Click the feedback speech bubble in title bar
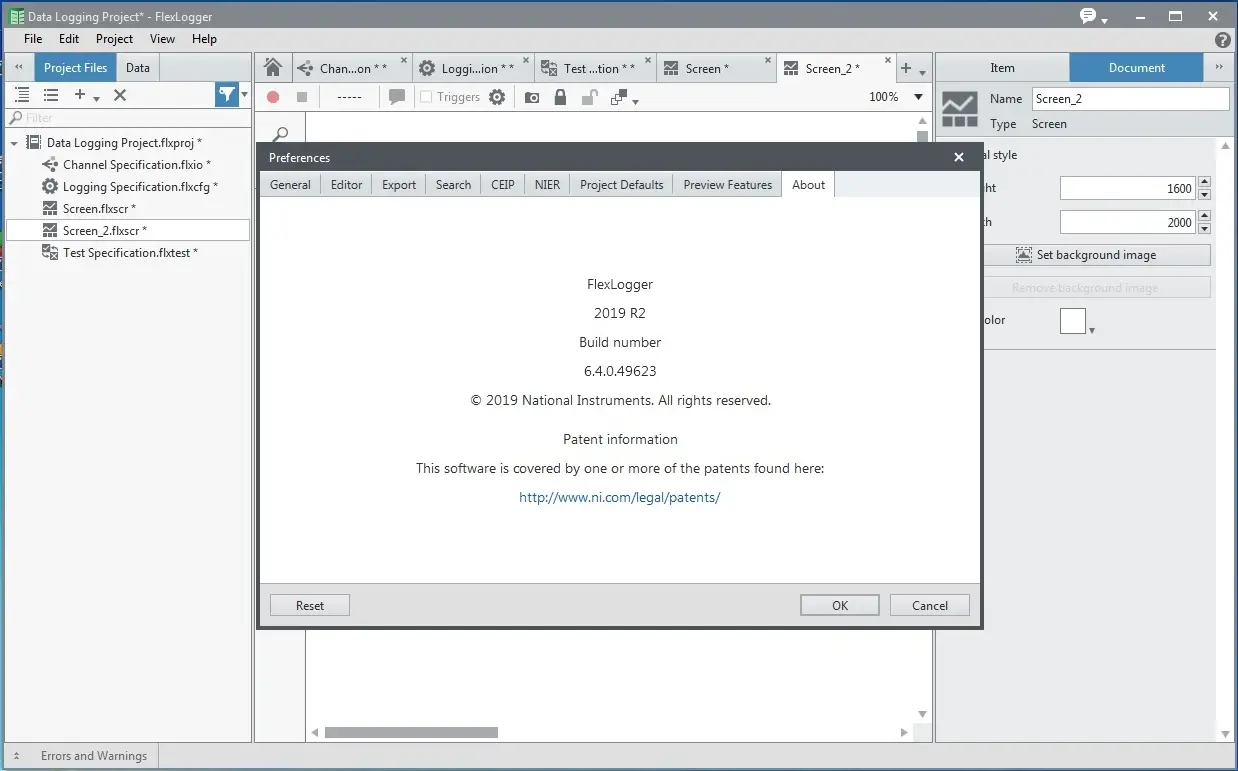 click(x=1088, y=16)
